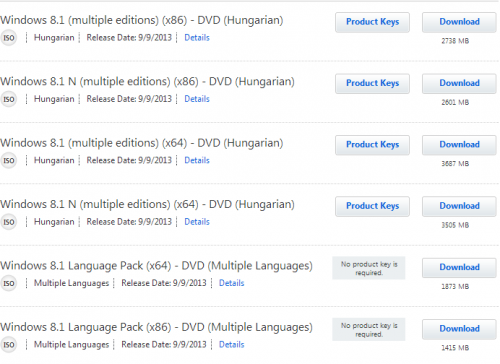Viewport: 500px width, 364px height.
Task: Get Product Keys for Windows 8.1 N x86
Action: (x=372, y=83)
